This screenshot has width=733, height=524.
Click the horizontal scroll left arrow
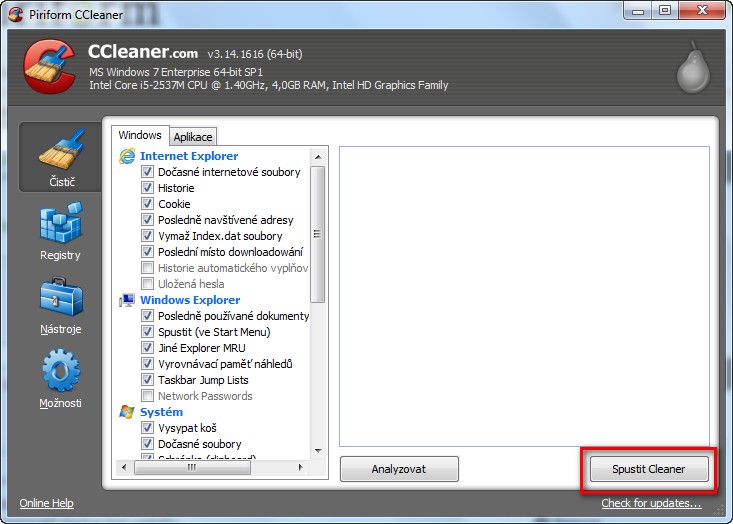(x=123, y=467)
